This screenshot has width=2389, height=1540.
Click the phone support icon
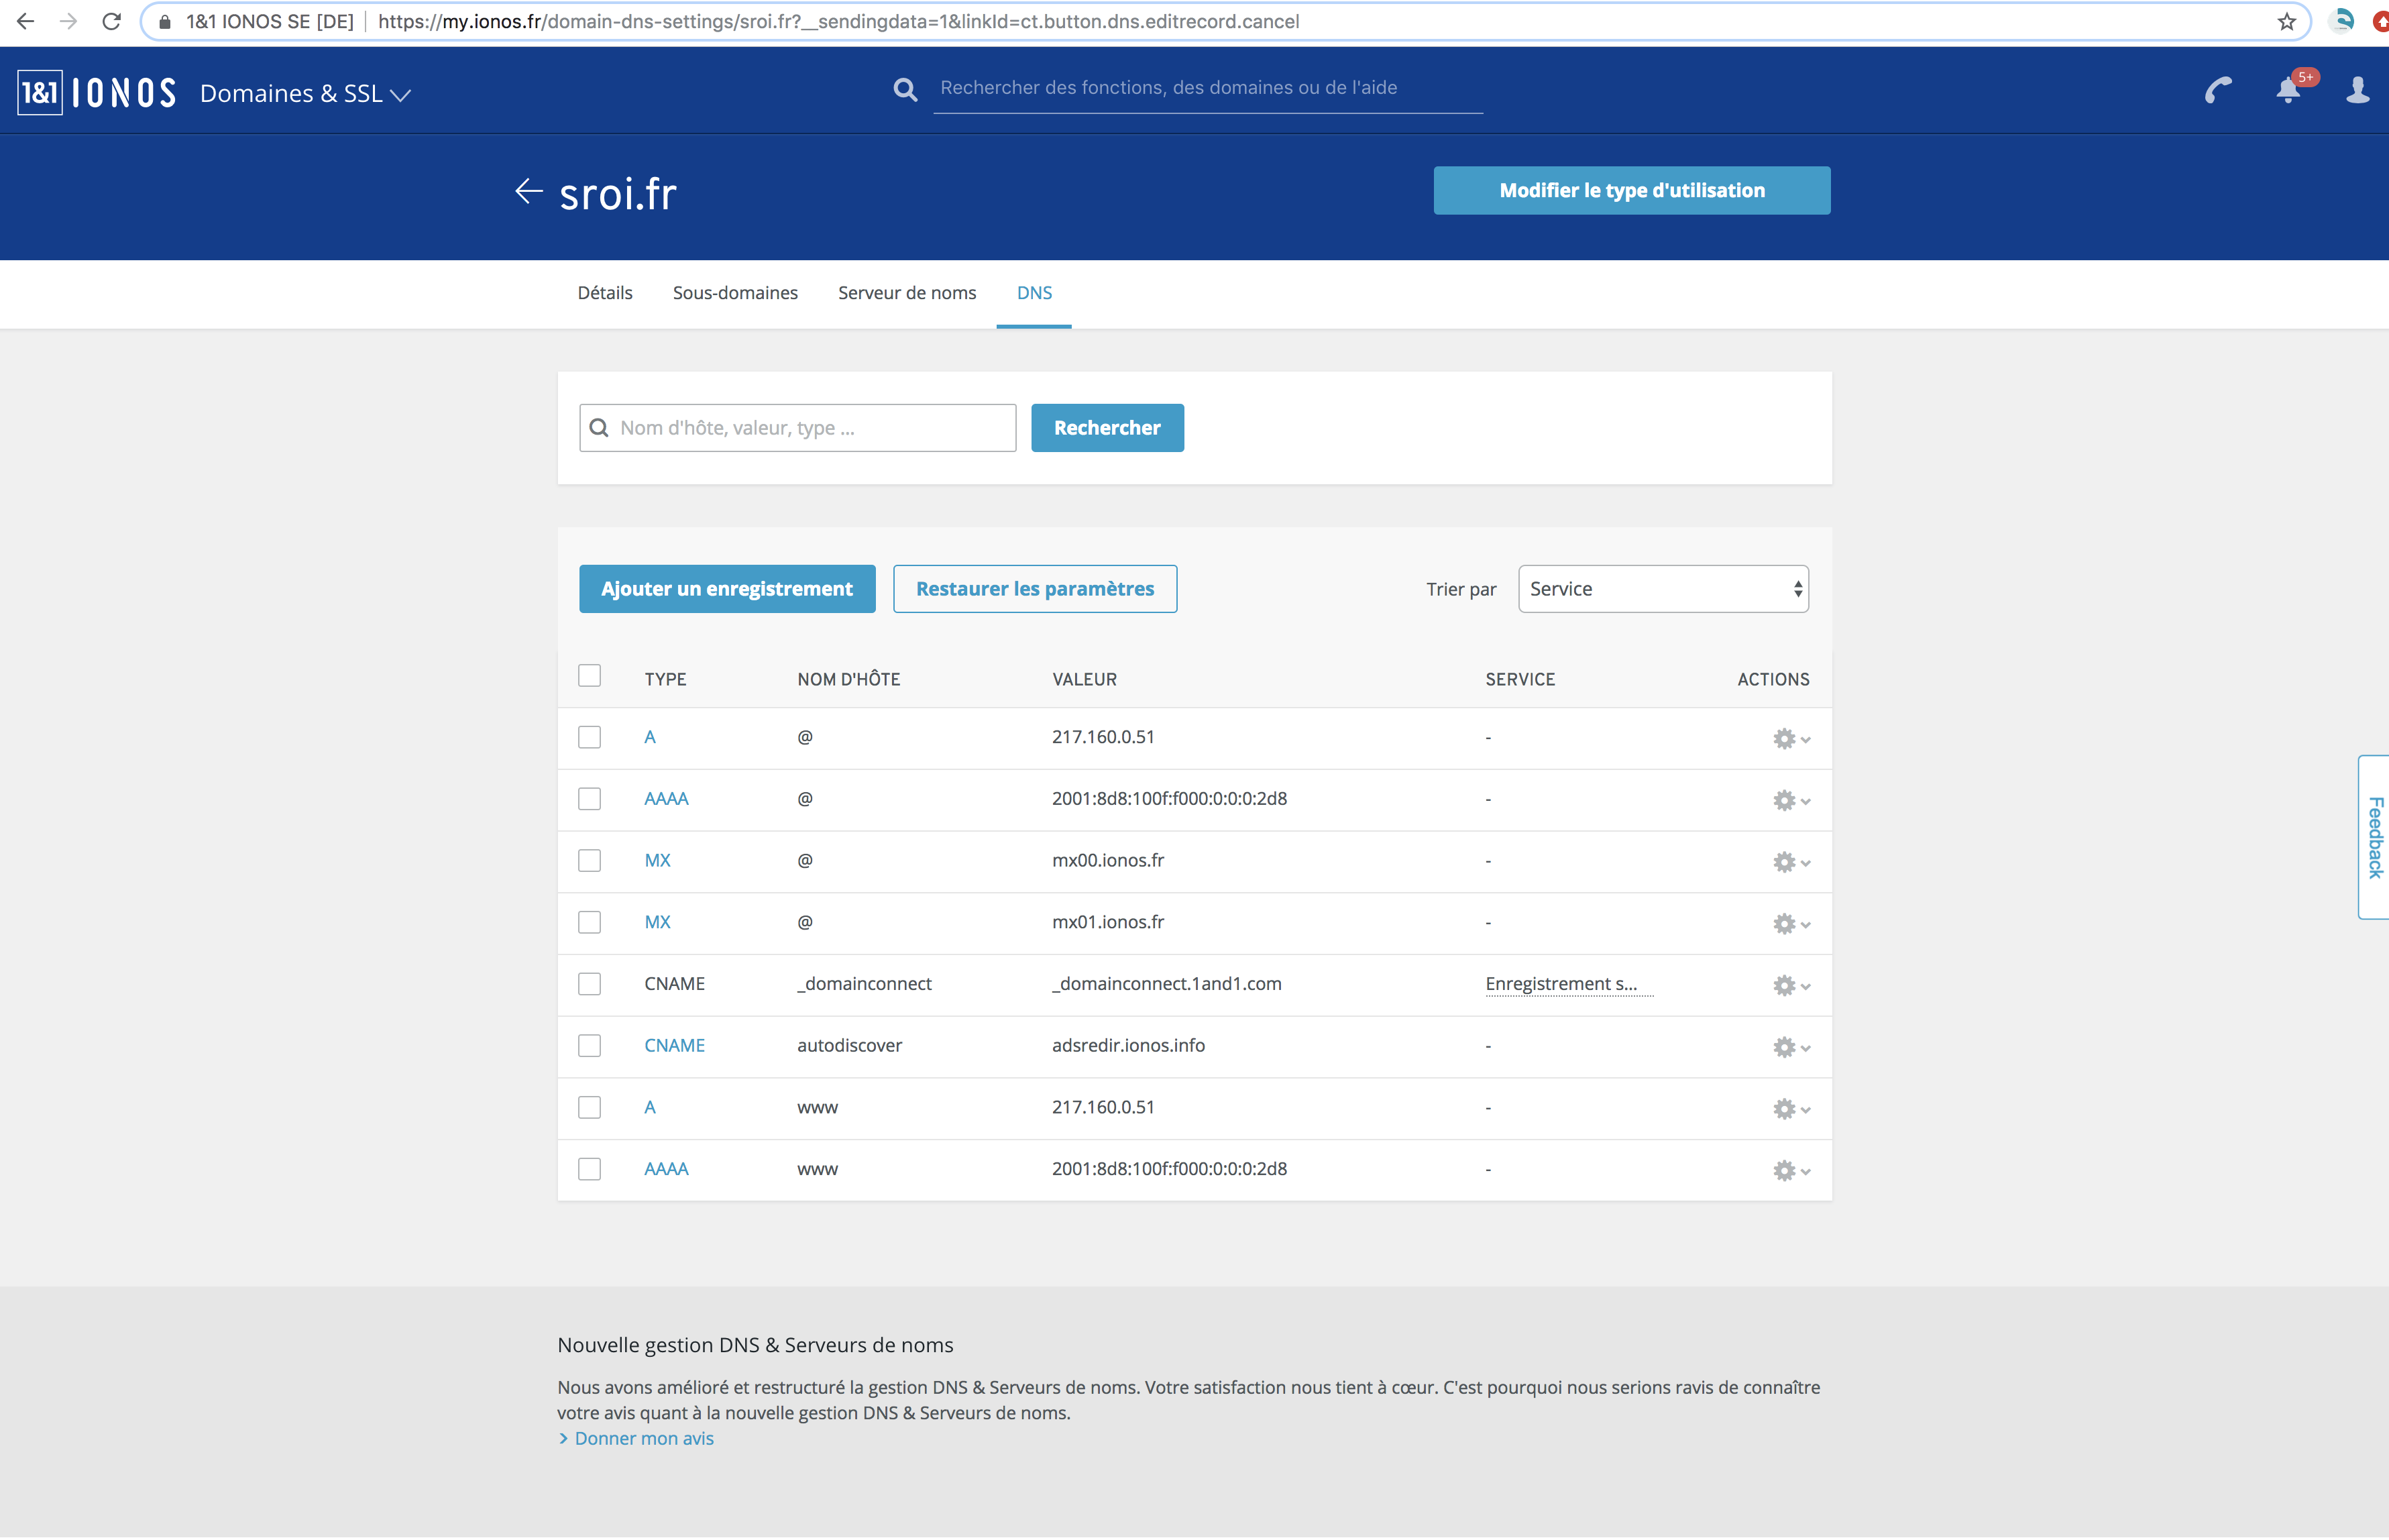pos(2218,91)
